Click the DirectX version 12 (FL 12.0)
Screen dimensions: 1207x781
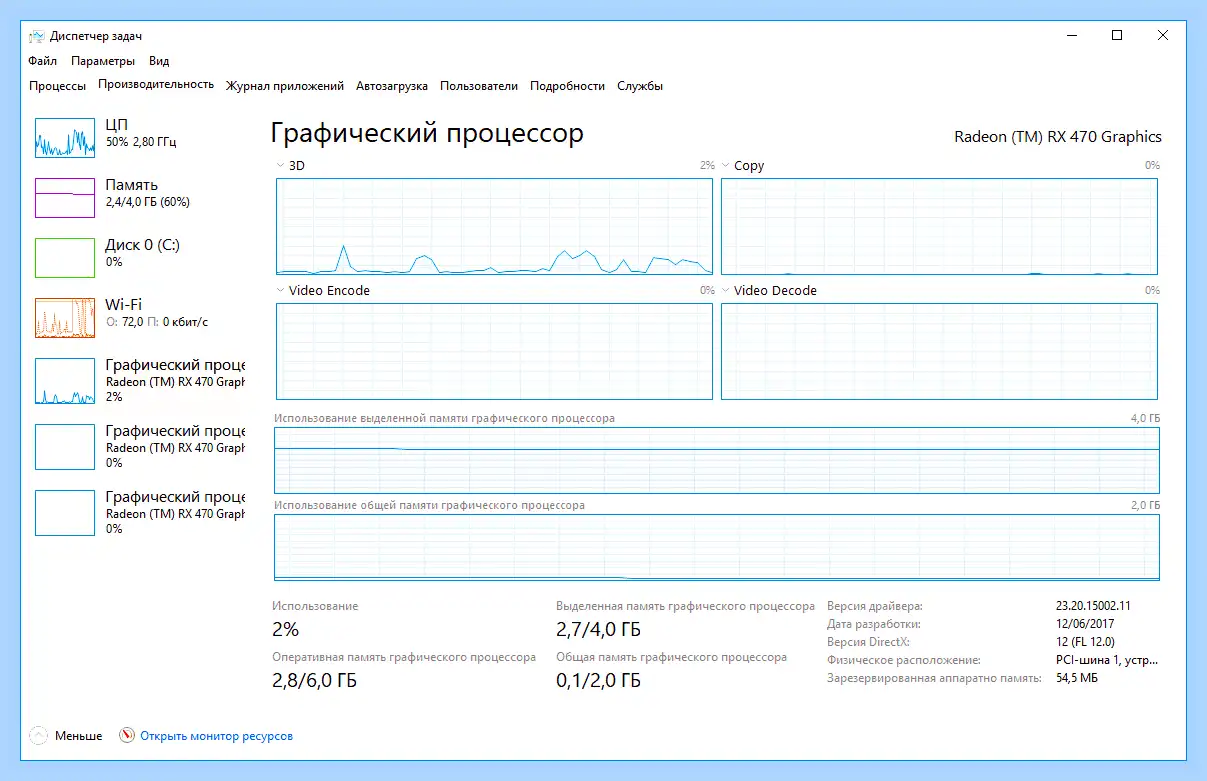pos(1085,642)
